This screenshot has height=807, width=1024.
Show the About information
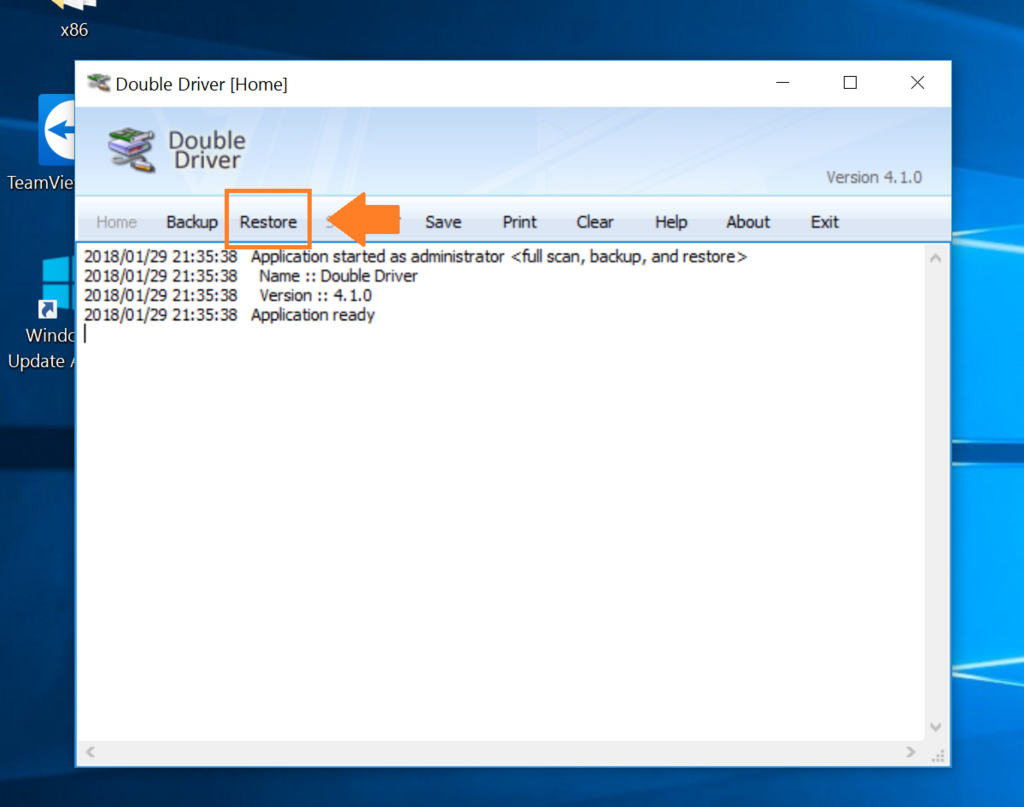(x=748, y=222)
